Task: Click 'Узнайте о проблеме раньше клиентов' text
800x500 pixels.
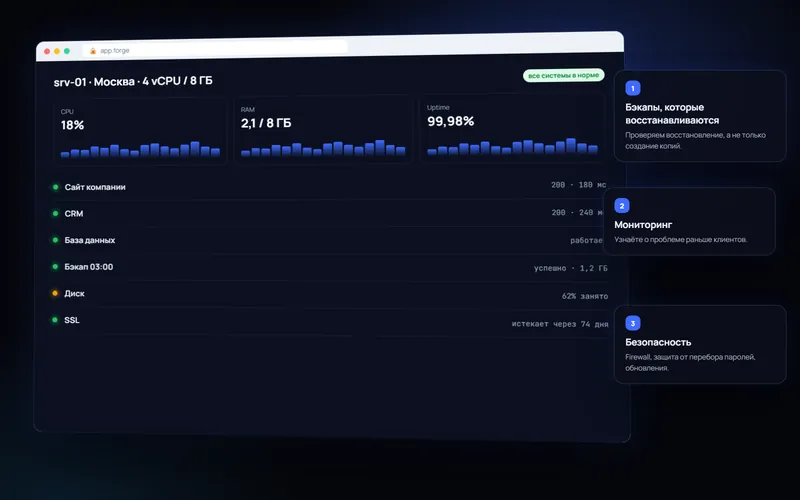Action: (681, 239)
